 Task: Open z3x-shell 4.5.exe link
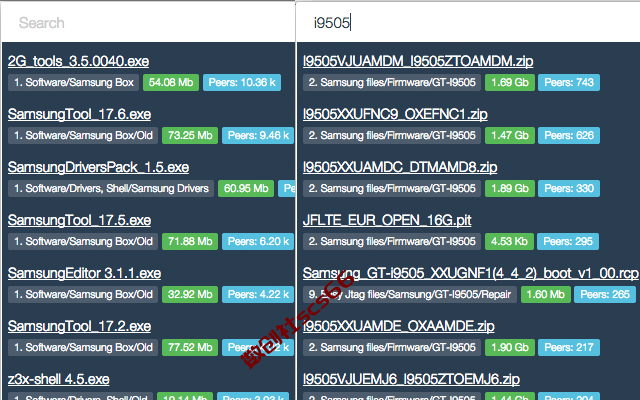[59, 380]
